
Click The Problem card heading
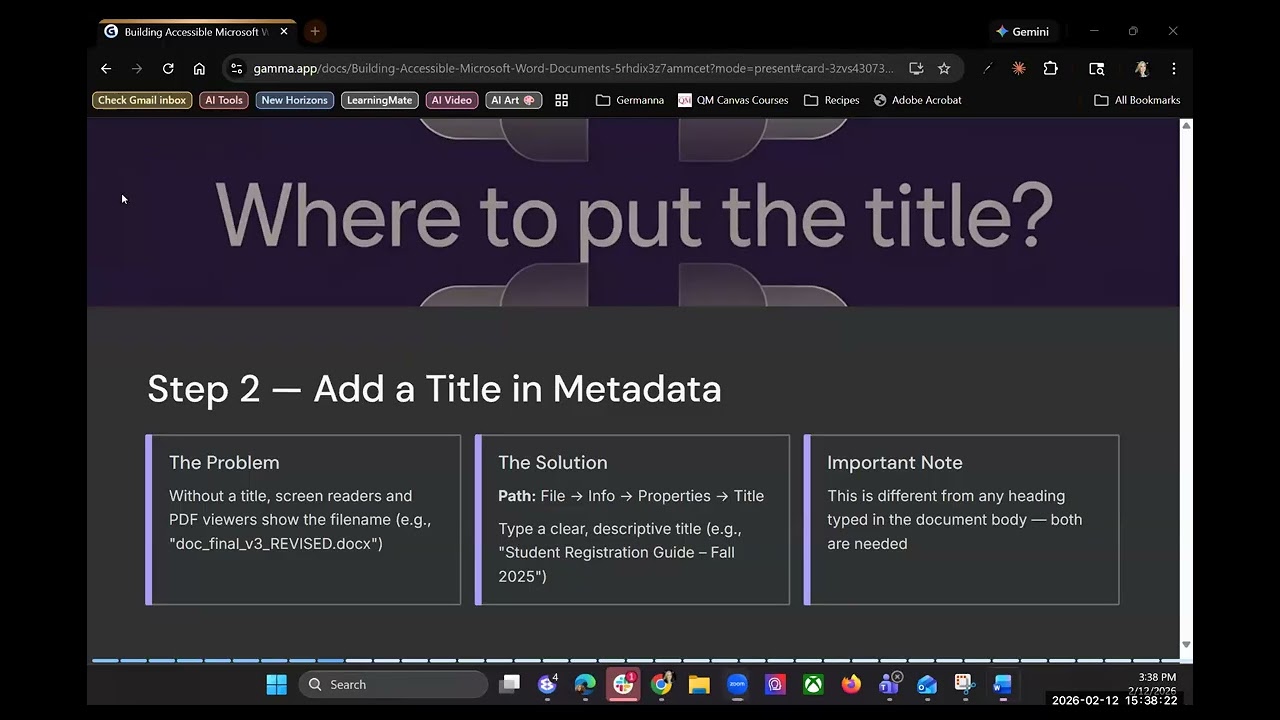[x=224, y=463]
